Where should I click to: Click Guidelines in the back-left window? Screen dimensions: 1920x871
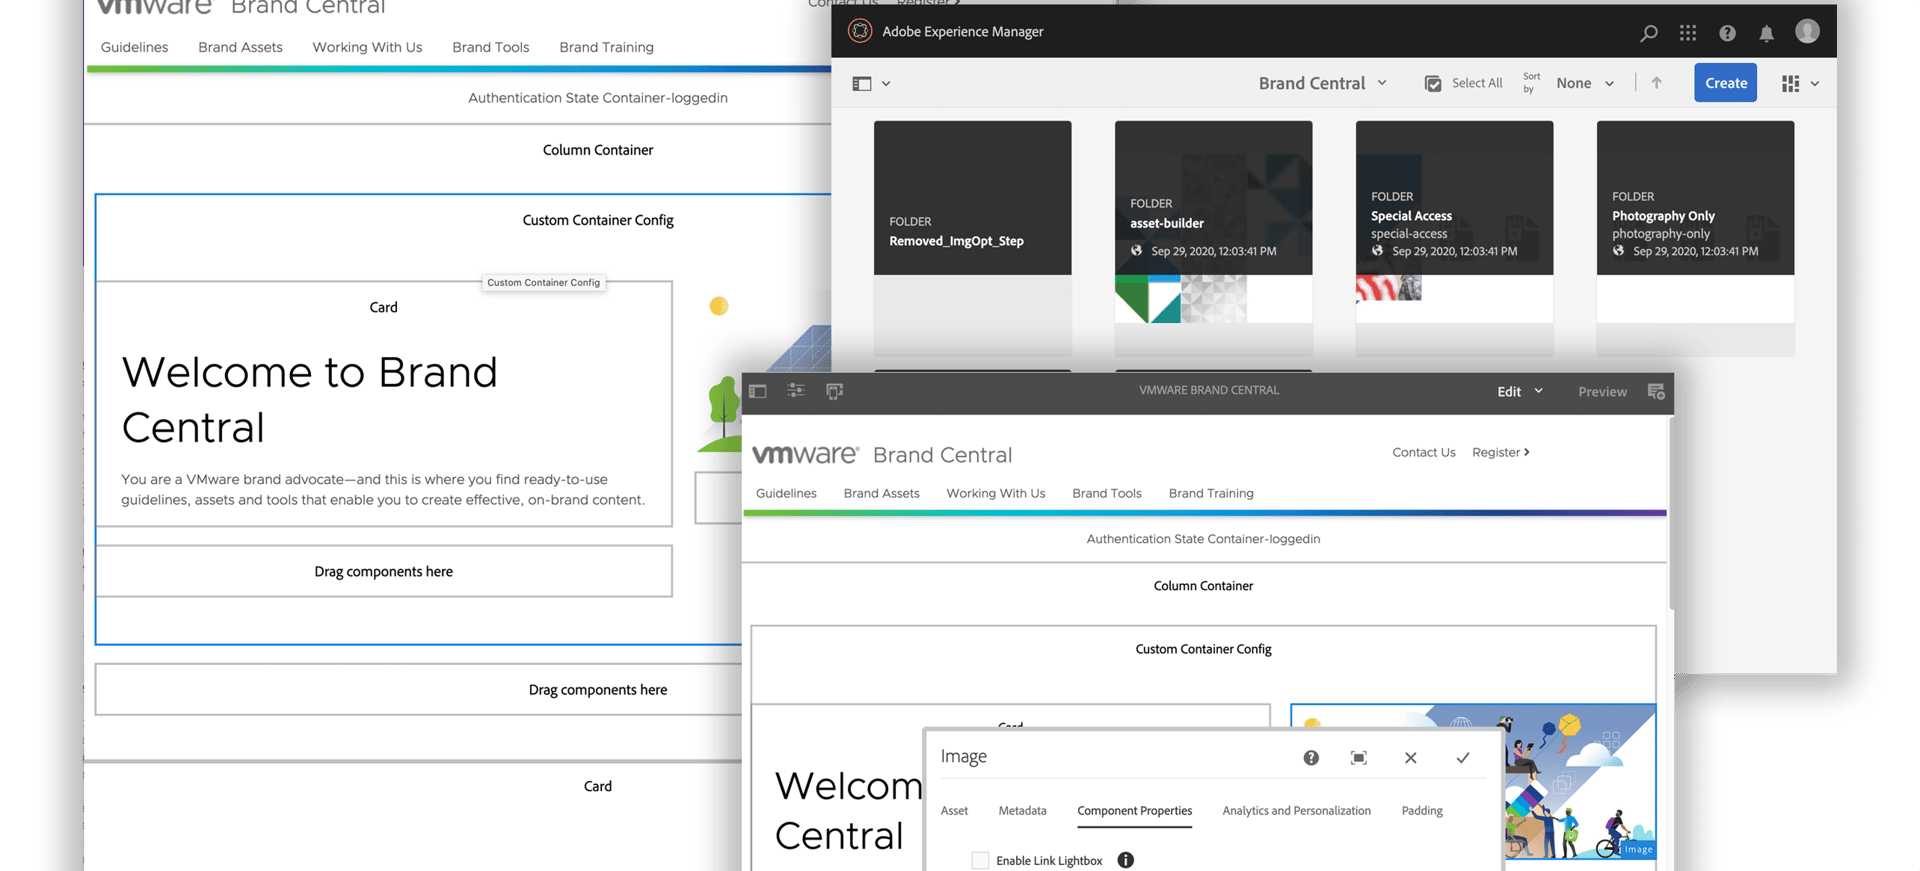tap(134, 47)
